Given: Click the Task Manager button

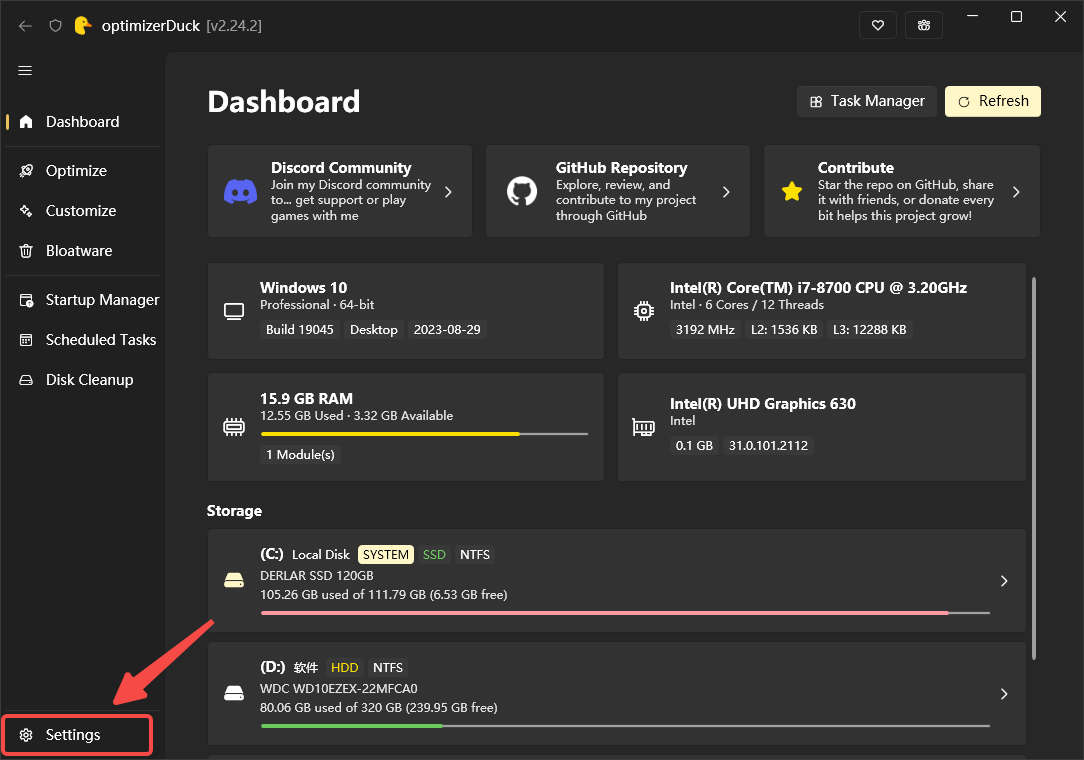Looking at the screenshot, I should coord(867,102).
